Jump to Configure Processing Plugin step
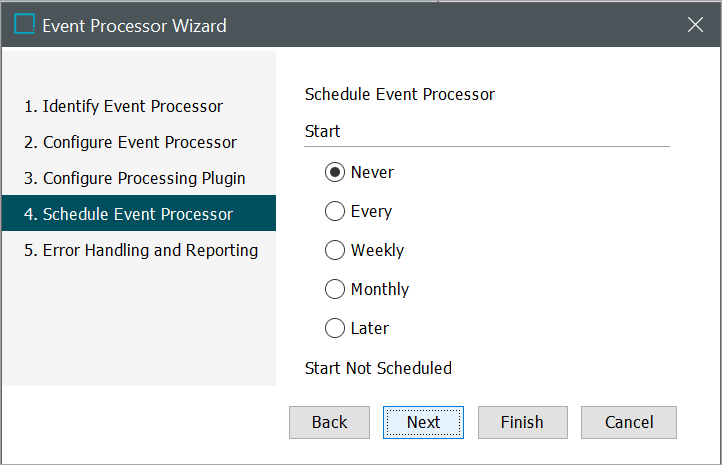 135,178
